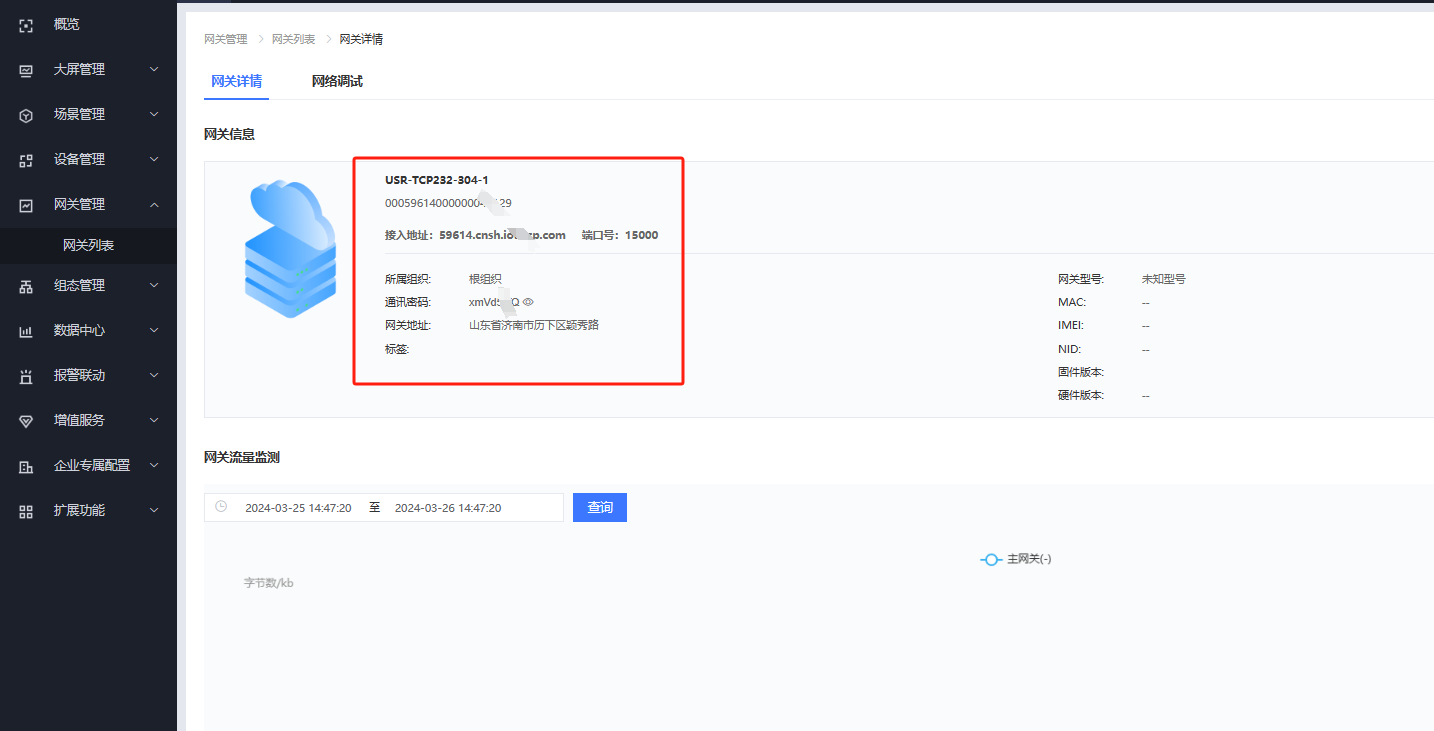This screenshot has width=1434, height=731.
Task: Select the 网关详情 tab
Action: click(x=237, y=82)
